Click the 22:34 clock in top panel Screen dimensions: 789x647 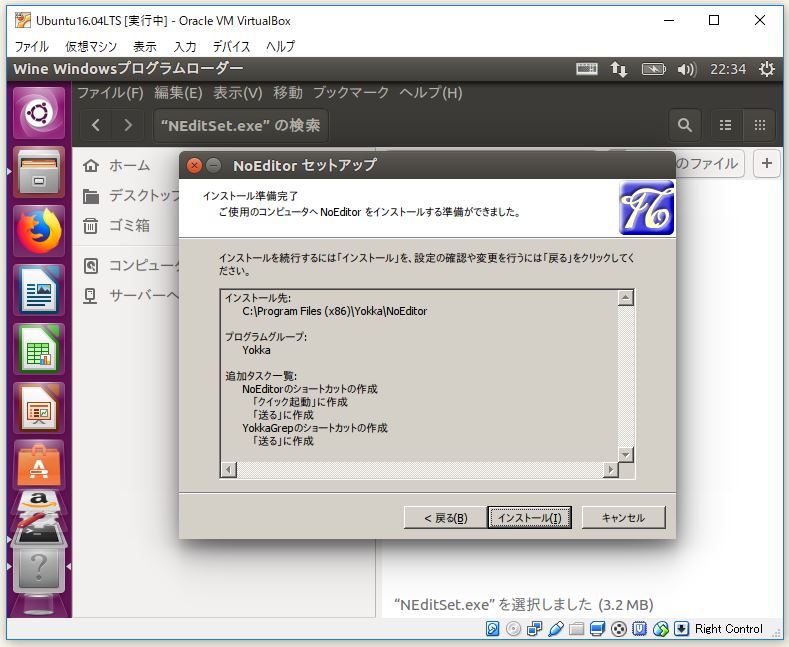[728, 69]
